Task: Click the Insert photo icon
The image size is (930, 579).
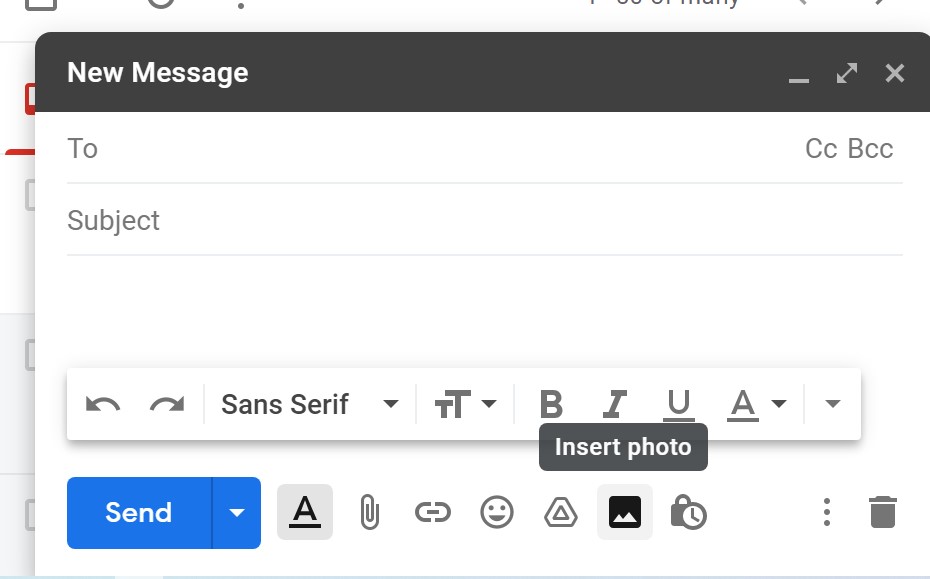Action: (x=625, y=513)
